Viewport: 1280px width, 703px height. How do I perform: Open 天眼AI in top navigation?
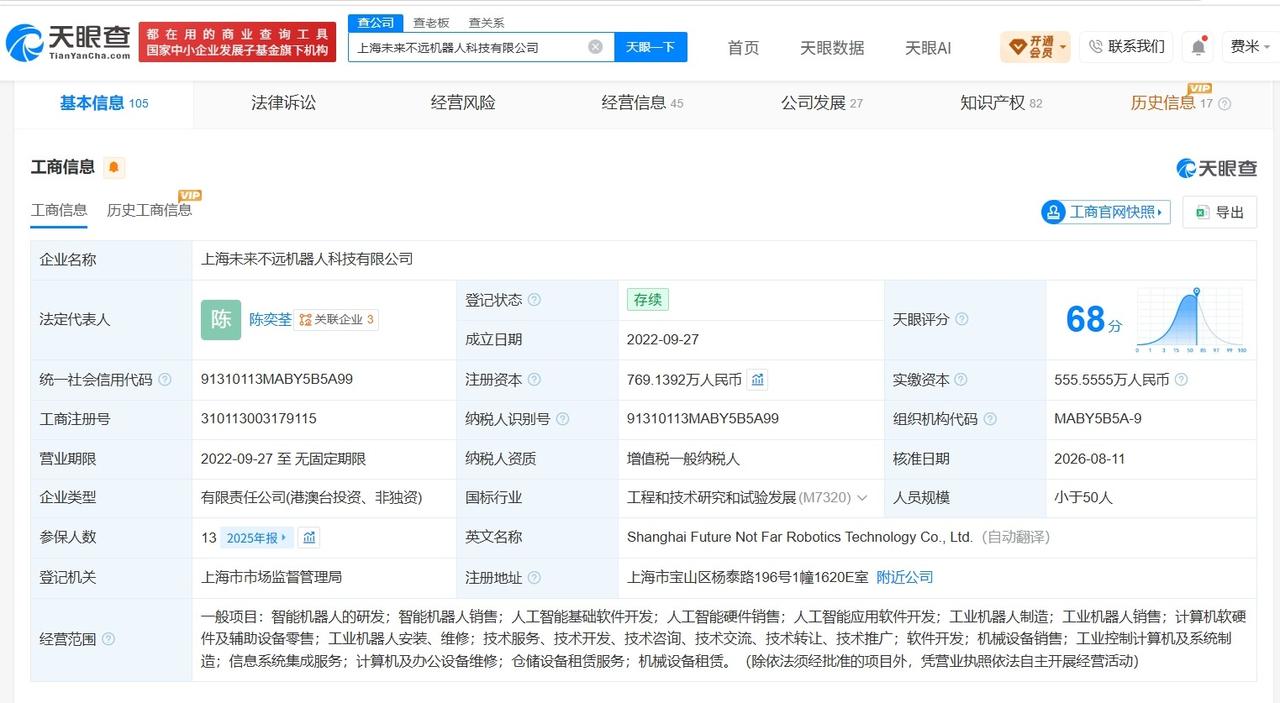point(928,47)
